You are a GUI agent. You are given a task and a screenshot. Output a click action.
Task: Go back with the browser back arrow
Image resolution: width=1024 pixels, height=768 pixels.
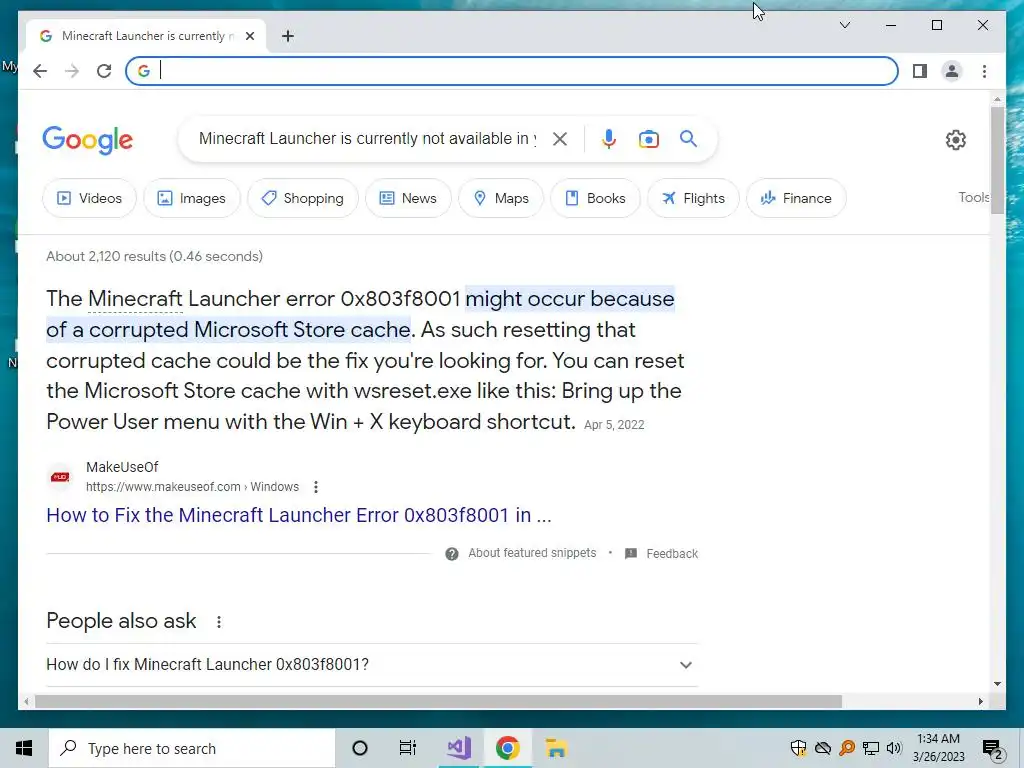[40, 71]
